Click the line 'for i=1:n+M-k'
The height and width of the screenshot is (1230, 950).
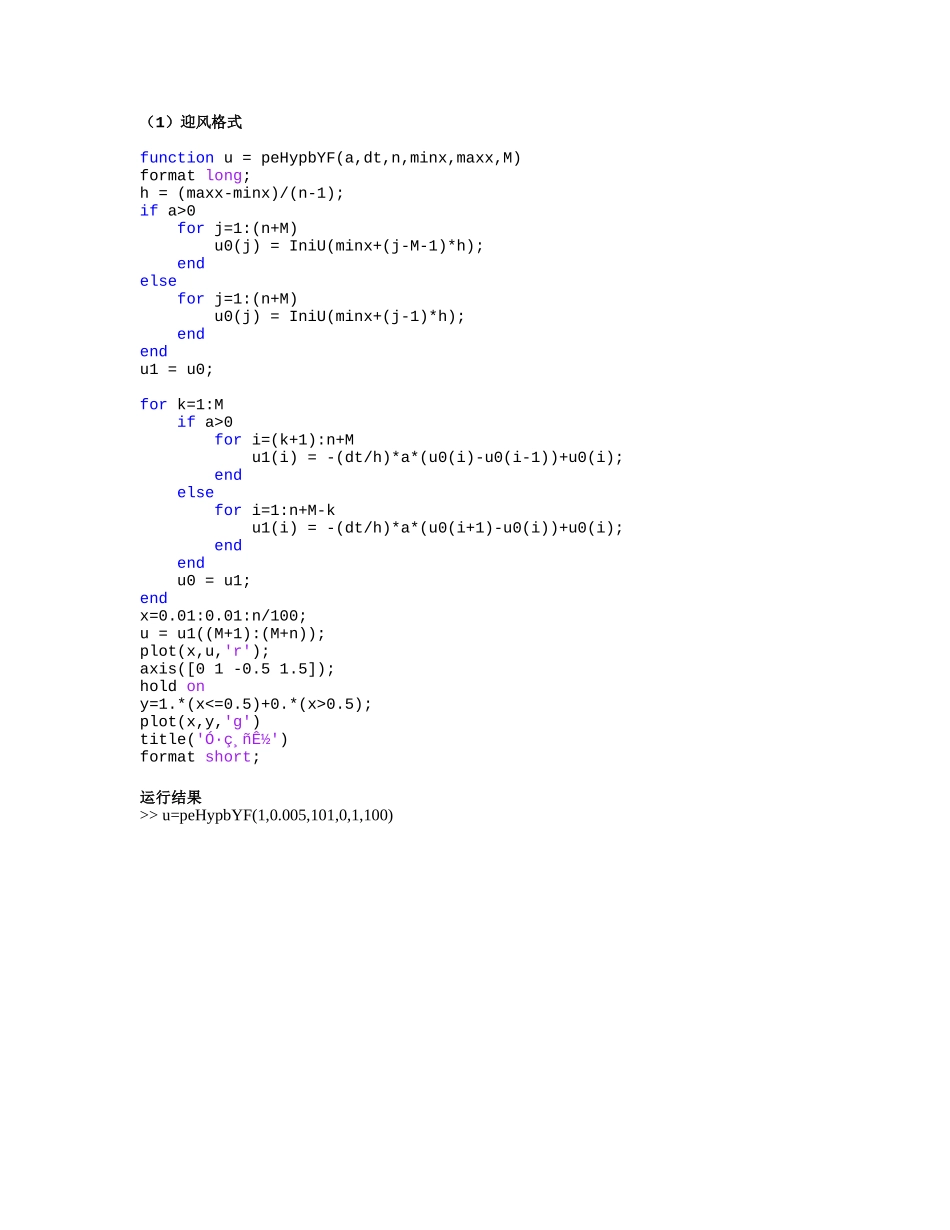click(275, 510)
